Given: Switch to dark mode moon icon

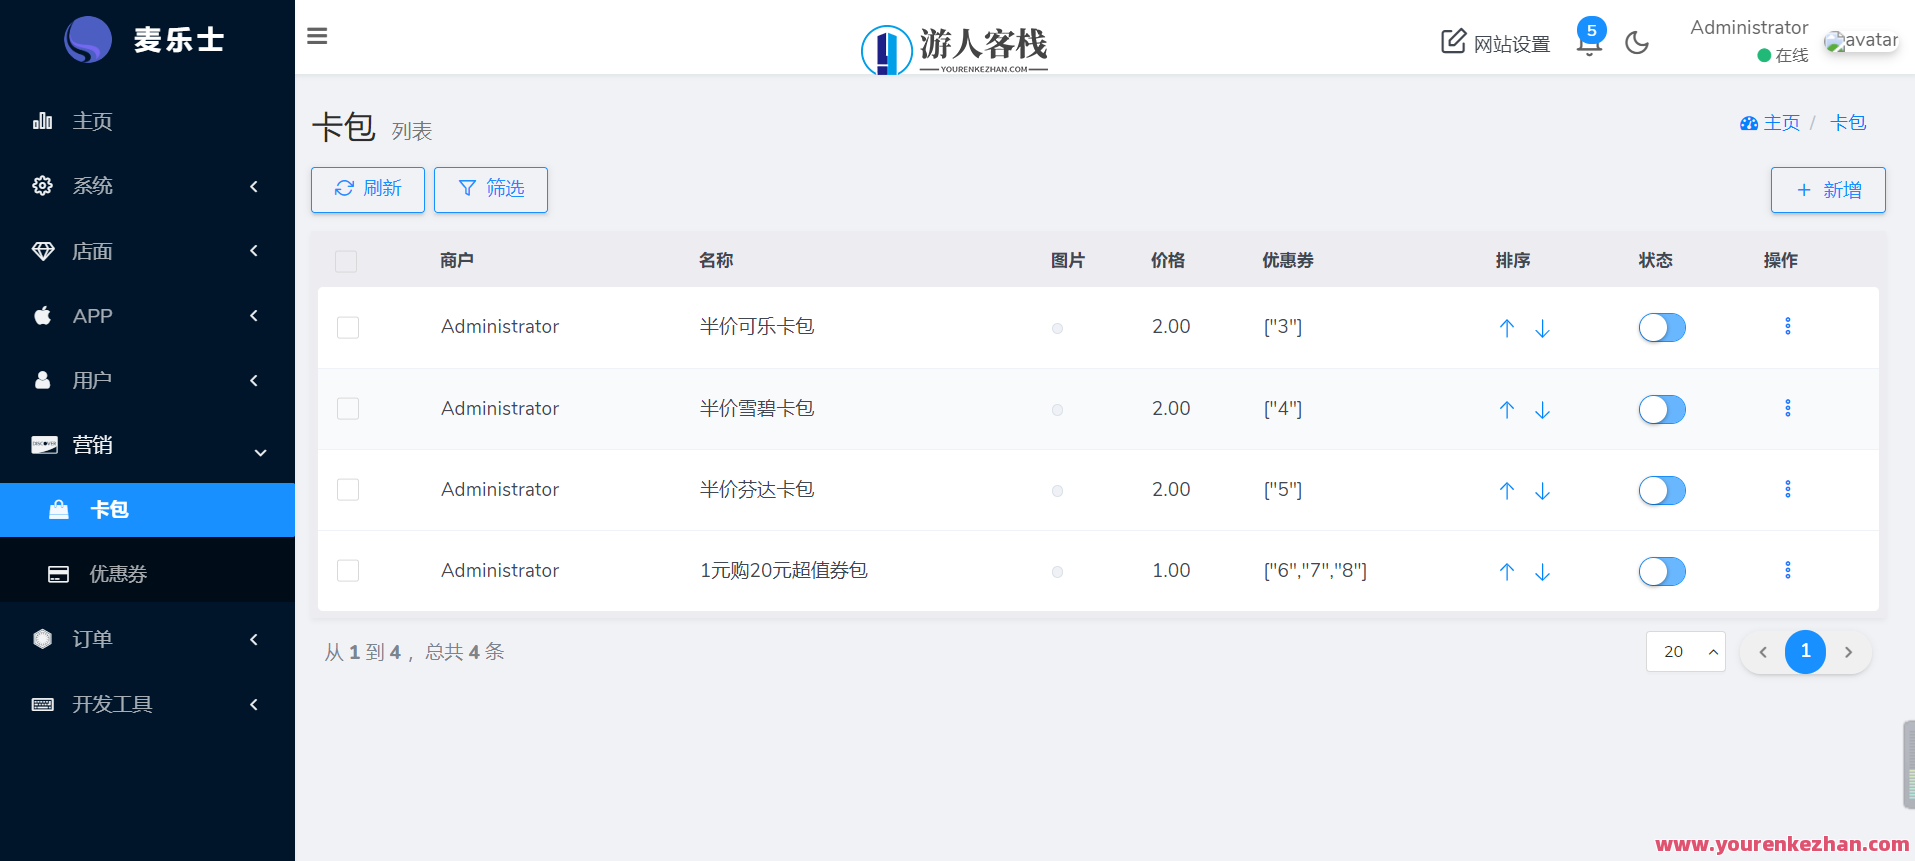Looking at the screenshot, I should pos(1637,42).
